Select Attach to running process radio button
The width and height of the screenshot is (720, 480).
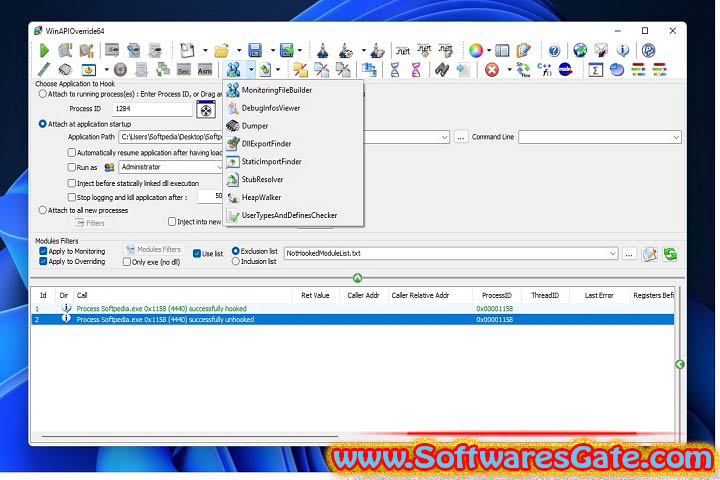click(x=43, y=94)
